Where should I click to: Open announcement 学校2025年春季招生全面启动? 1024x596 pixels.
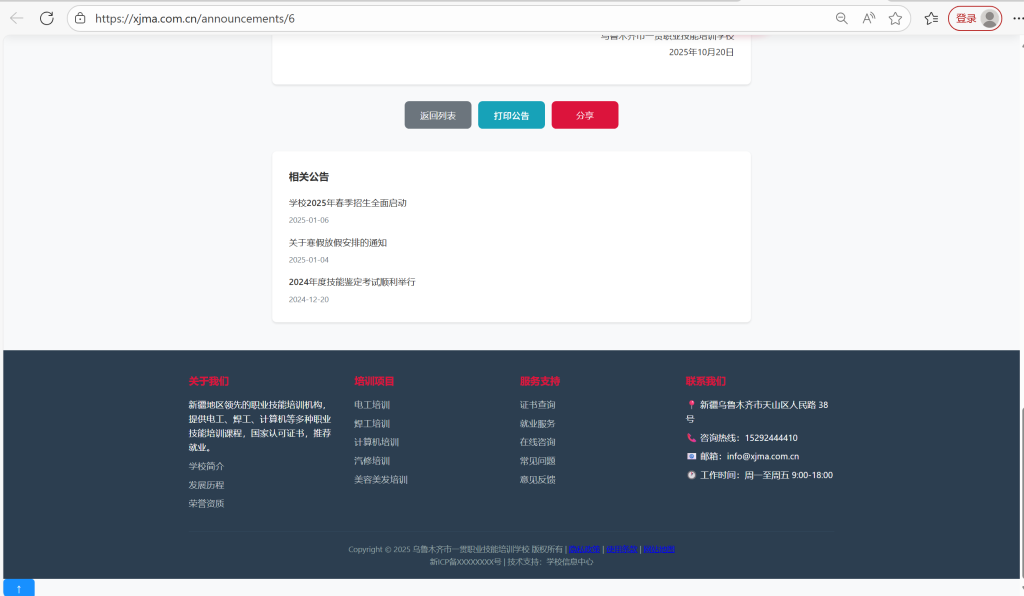(348, 203)
